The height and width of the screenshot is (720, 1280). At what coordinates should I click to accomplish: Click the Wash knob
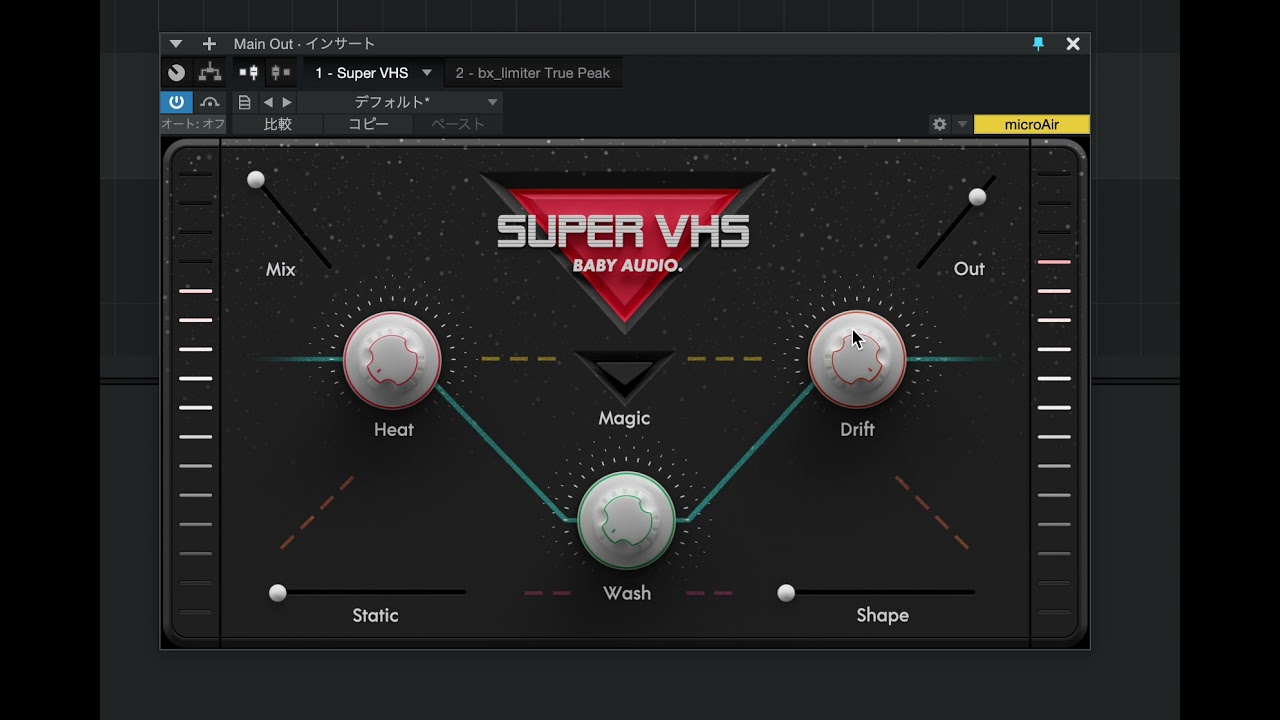[626, 520]
